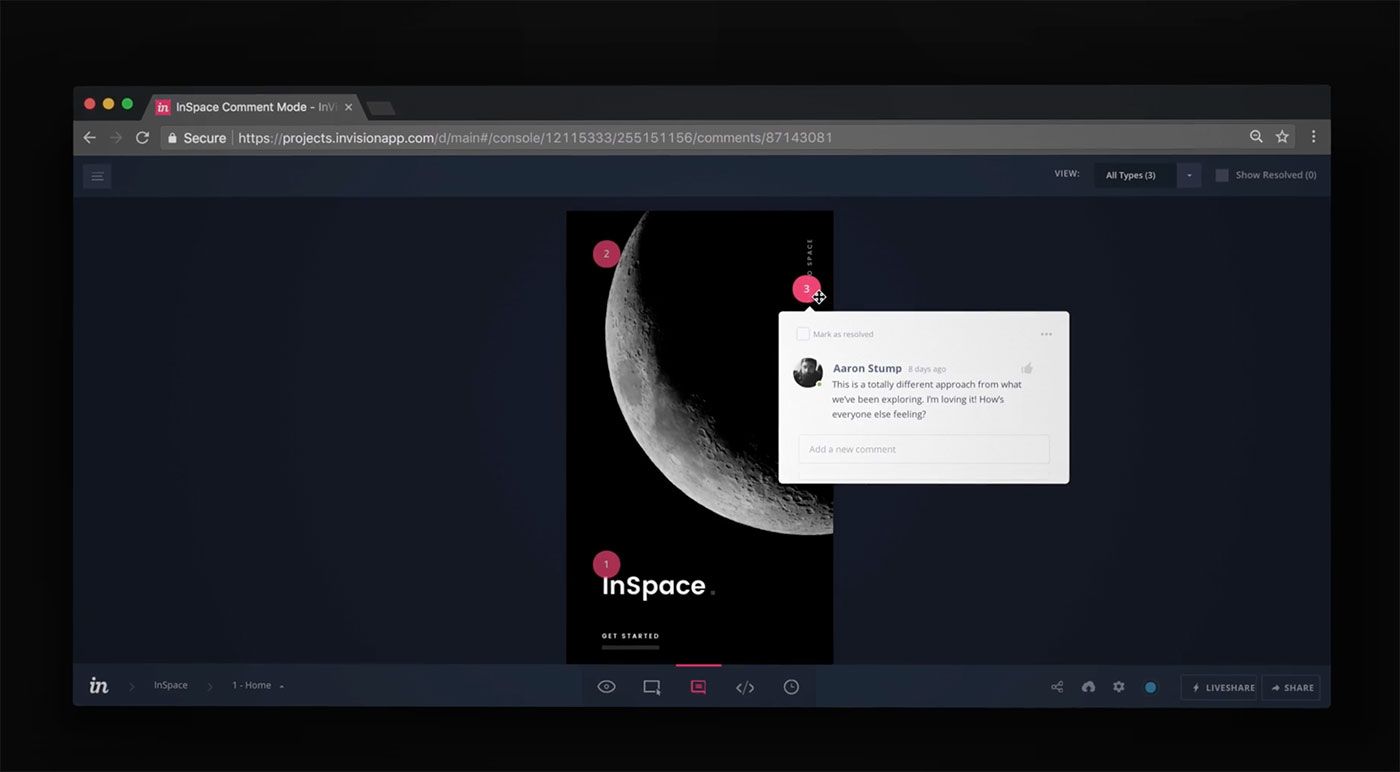Screen dimensions: 1400x772
Task: Select comment pin number 1
Action: click(x=606, y=564)
